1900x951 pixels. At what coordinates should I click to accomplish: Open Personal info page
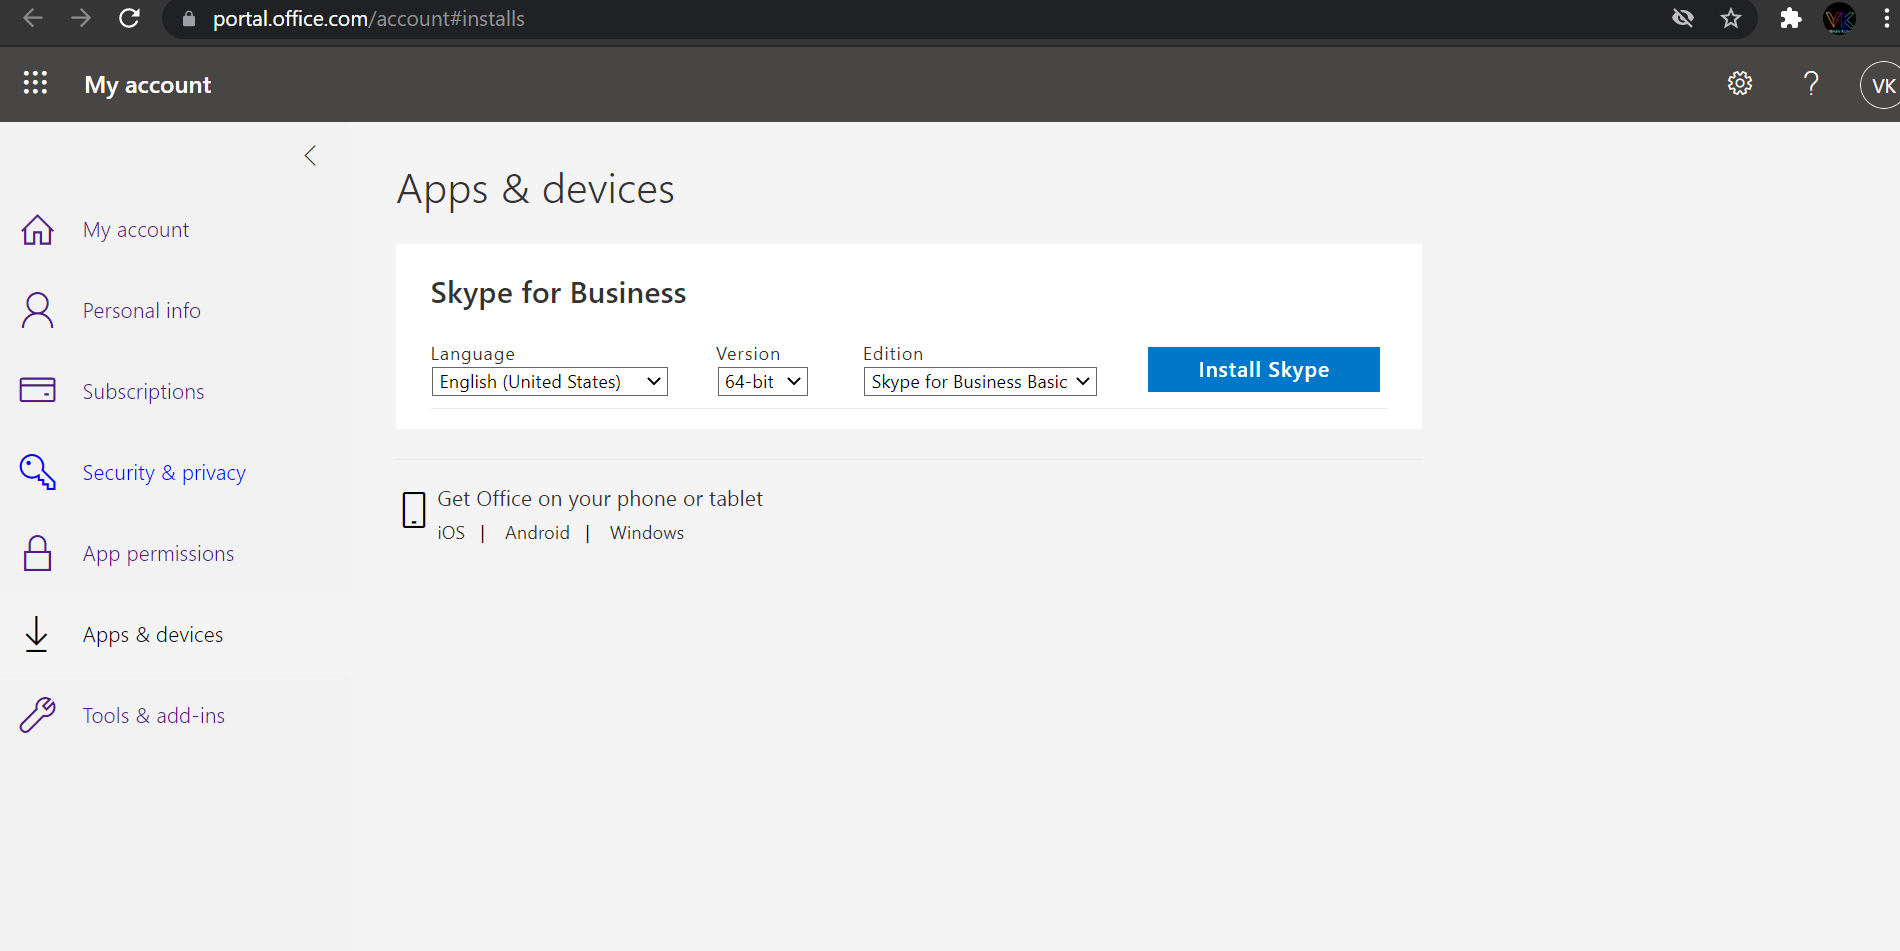142,311
